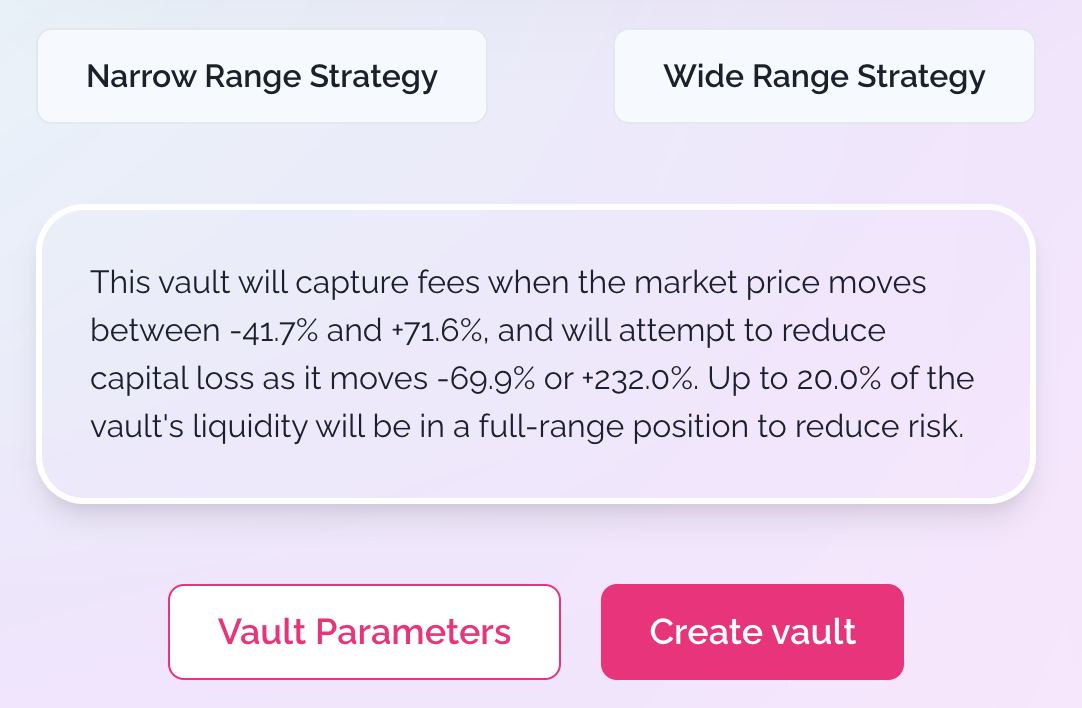This screenshot has width=1082, height=708.
Task: Select the Narrow Range Strategy option
Action: click(x=262, y=77)
